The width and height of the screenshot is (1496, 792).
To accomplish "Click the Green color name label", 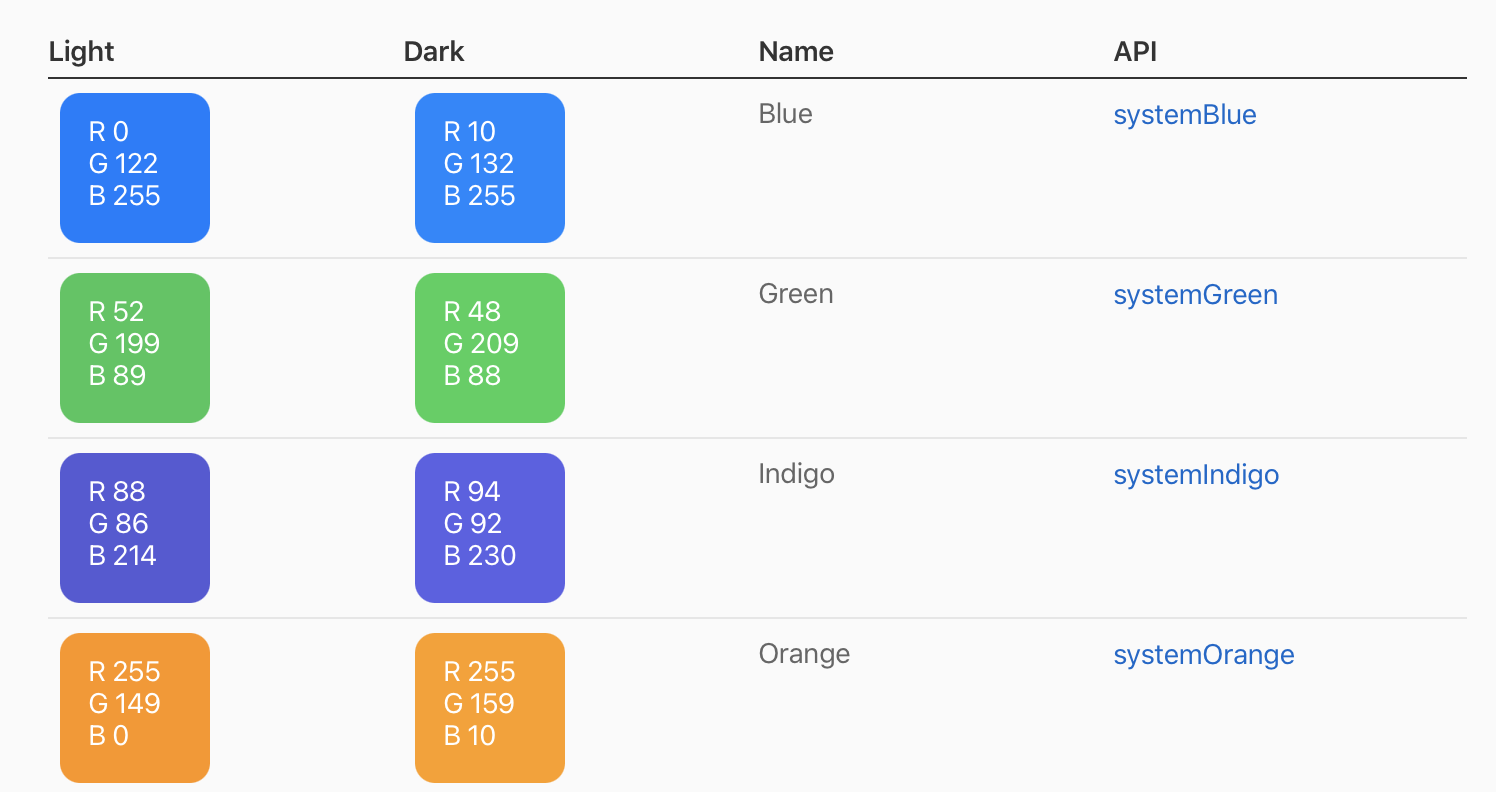I will tap(796, 293).
